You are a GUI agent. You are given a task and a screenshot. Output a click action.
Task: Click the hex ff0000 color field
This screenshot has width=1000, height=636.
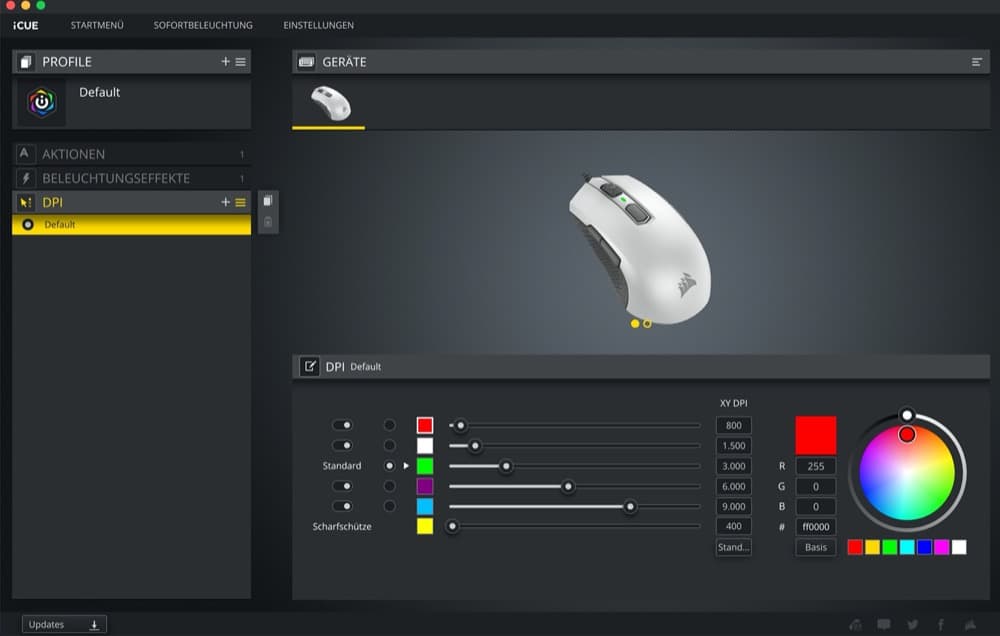coord(816,527)
